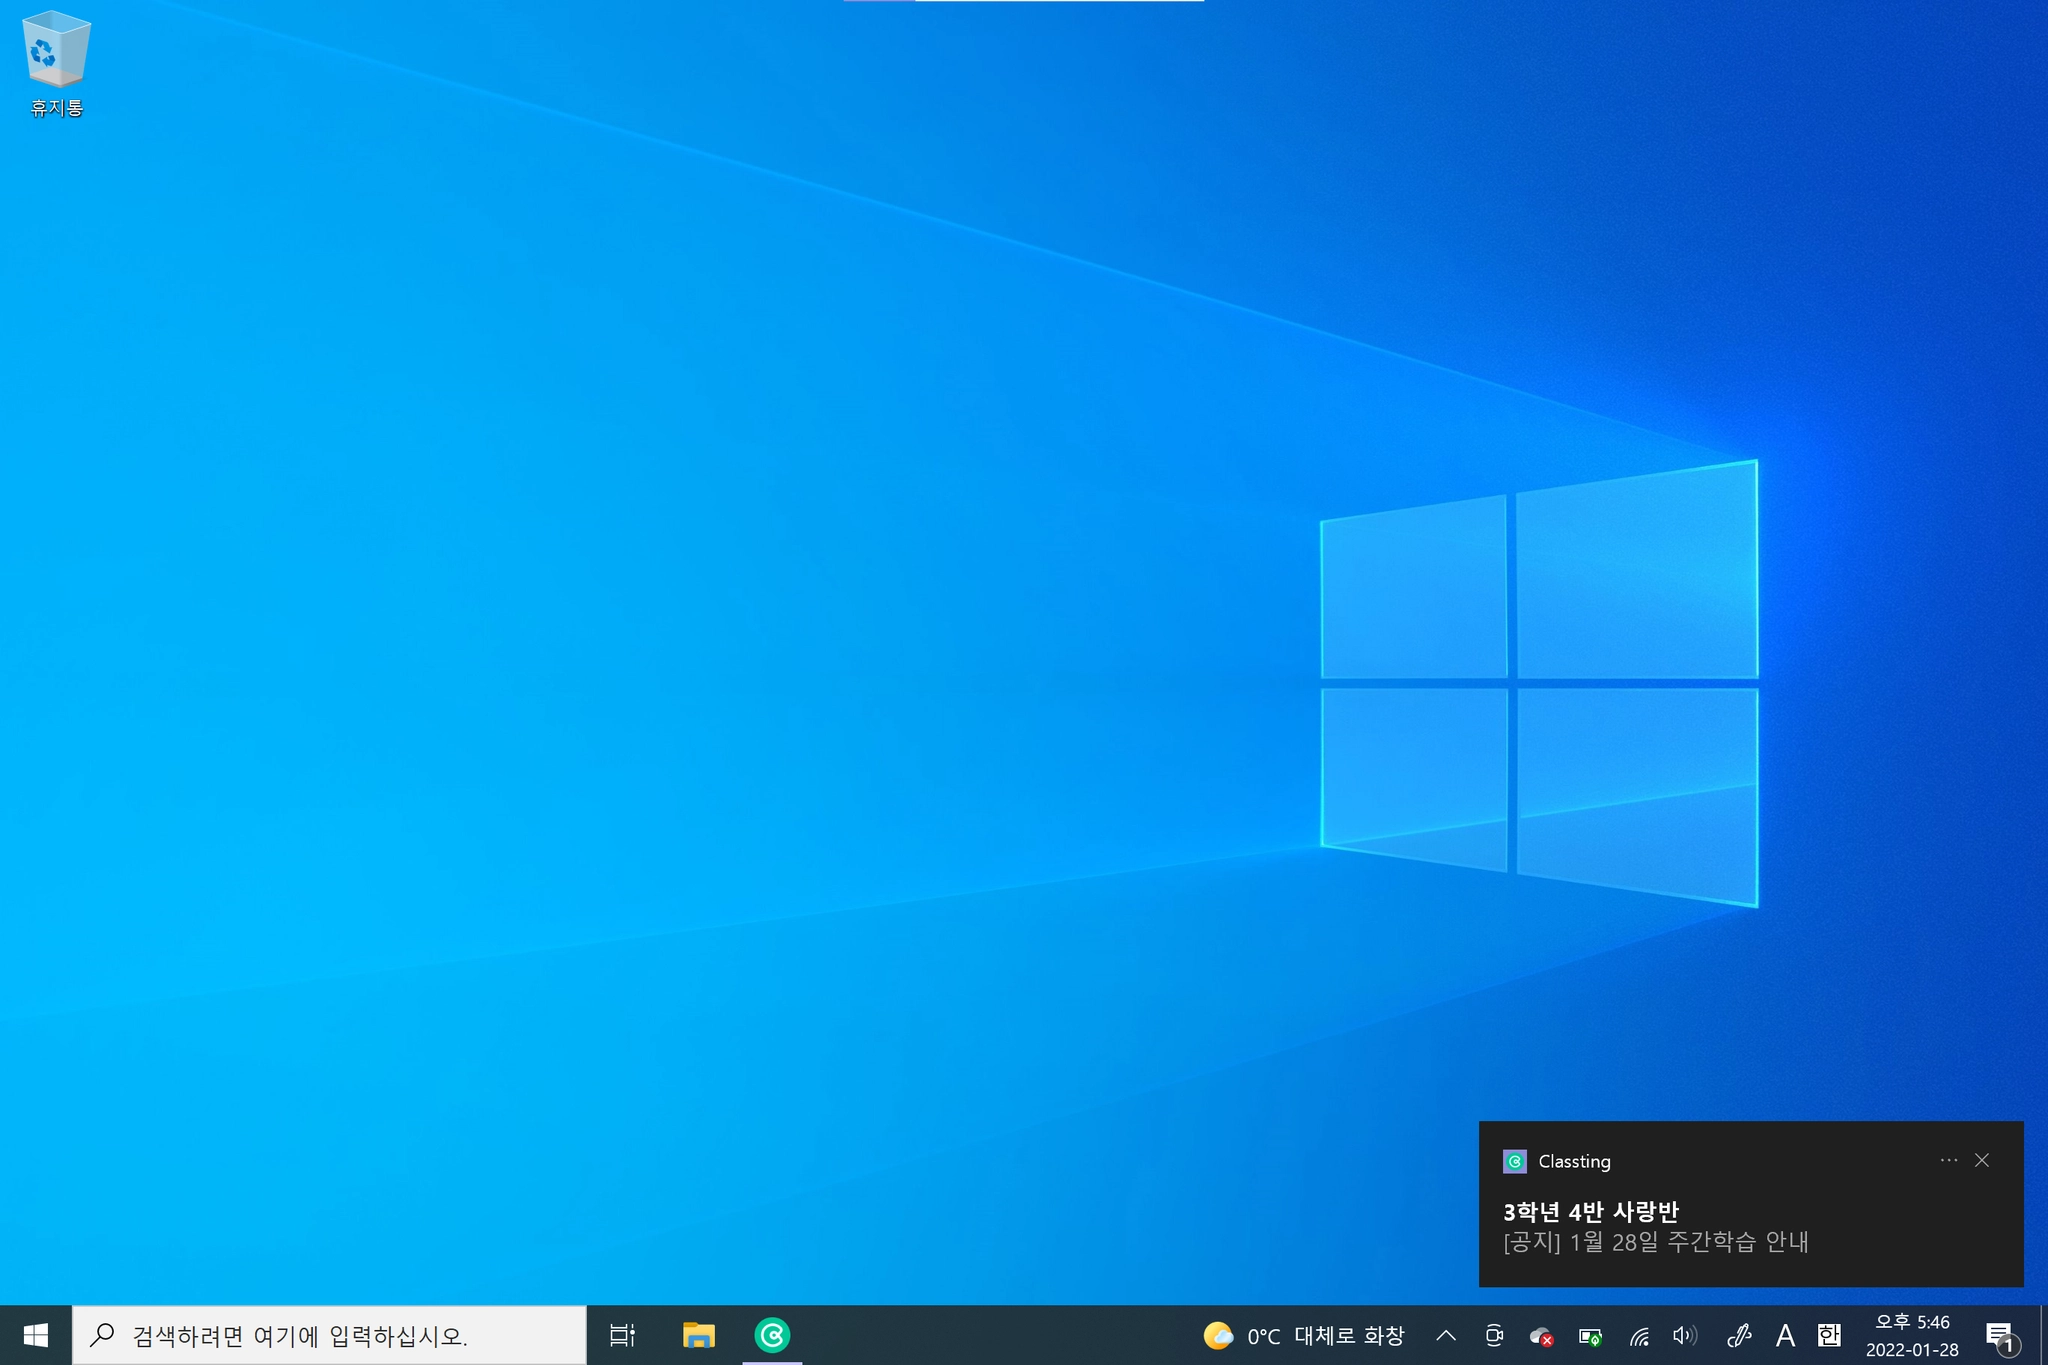Check battery status in the tray
The image size is (2048, 1365).
[1590, 1336]
